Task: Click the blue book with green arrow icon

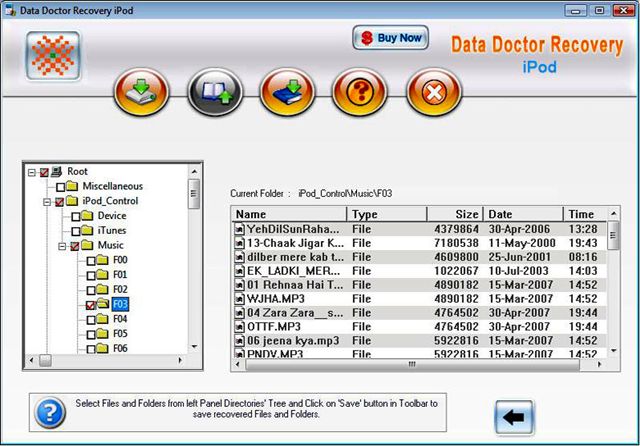Action: pos(287,92)
